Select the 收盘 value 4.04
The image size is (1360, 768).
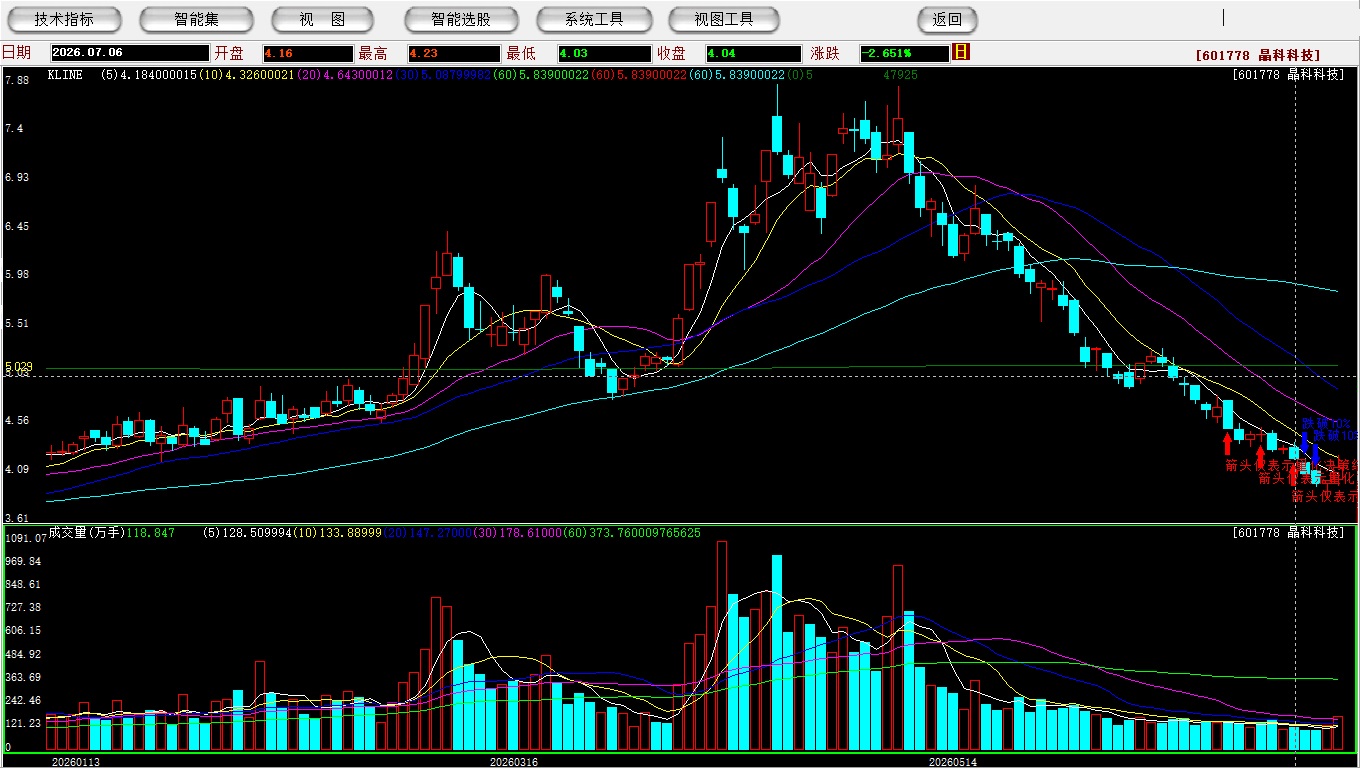point(753,53)
